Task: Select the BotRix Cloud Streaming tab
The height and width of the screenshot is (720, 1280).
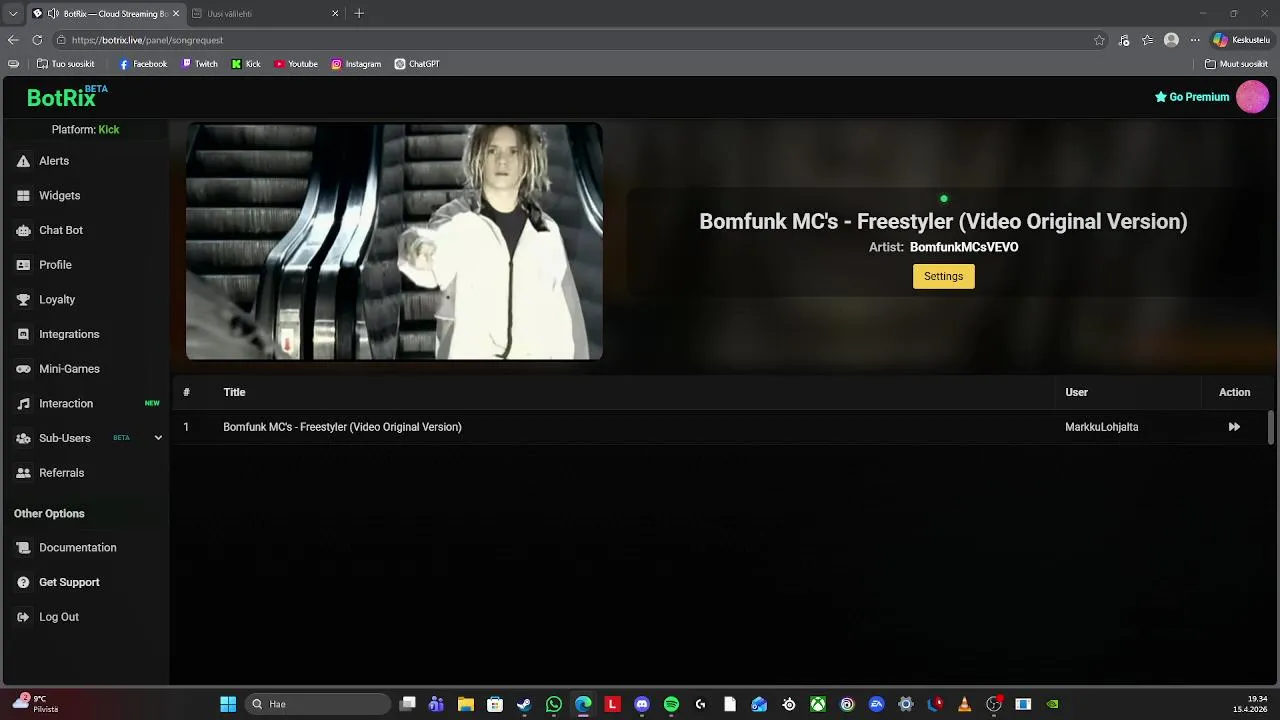Action: click(105, 14)
